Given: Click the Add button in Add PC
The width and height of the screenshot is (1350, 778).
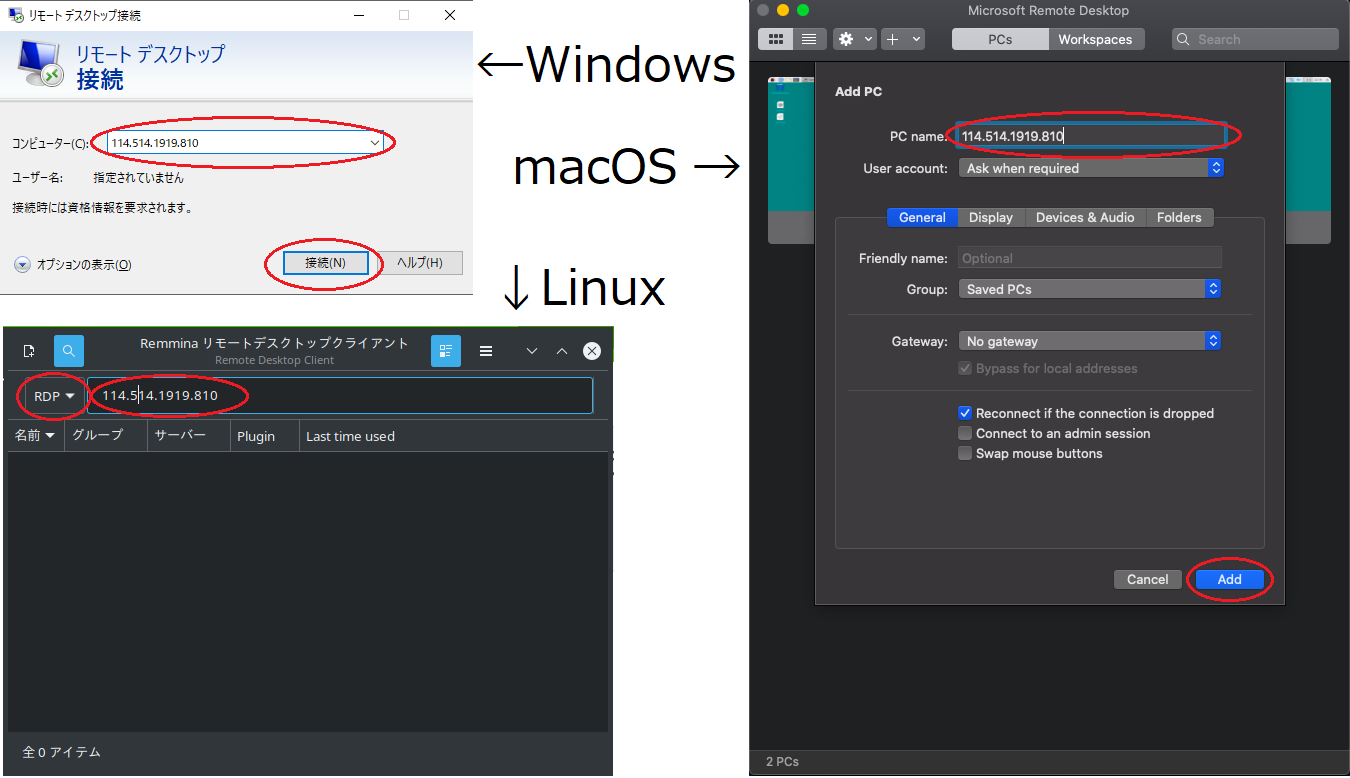Looking at the screenshot, I should [1229, 579].
